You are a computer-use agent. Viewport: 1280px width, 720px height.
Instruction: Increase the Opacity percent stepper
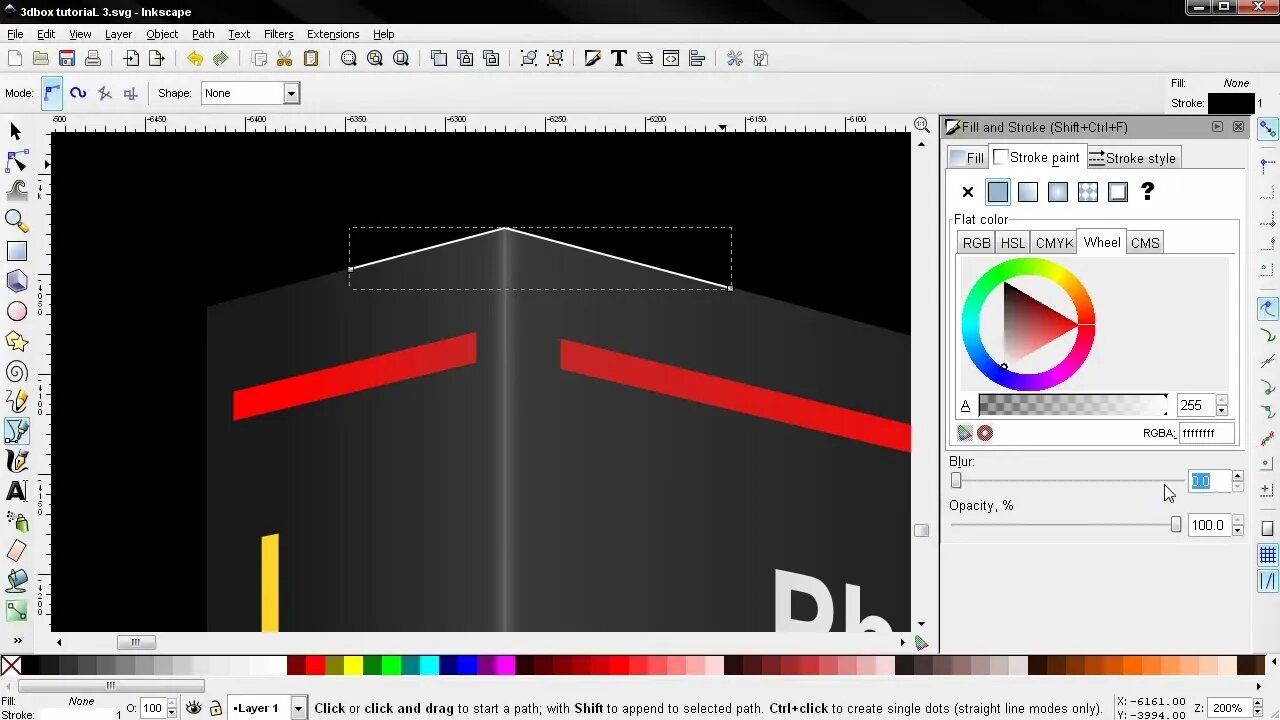click(1237, 520)
